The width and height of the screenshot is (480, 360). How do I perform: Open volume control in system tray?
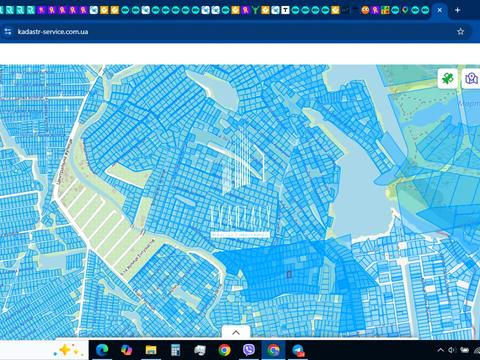pyautogui.click(x=452, y=350)
